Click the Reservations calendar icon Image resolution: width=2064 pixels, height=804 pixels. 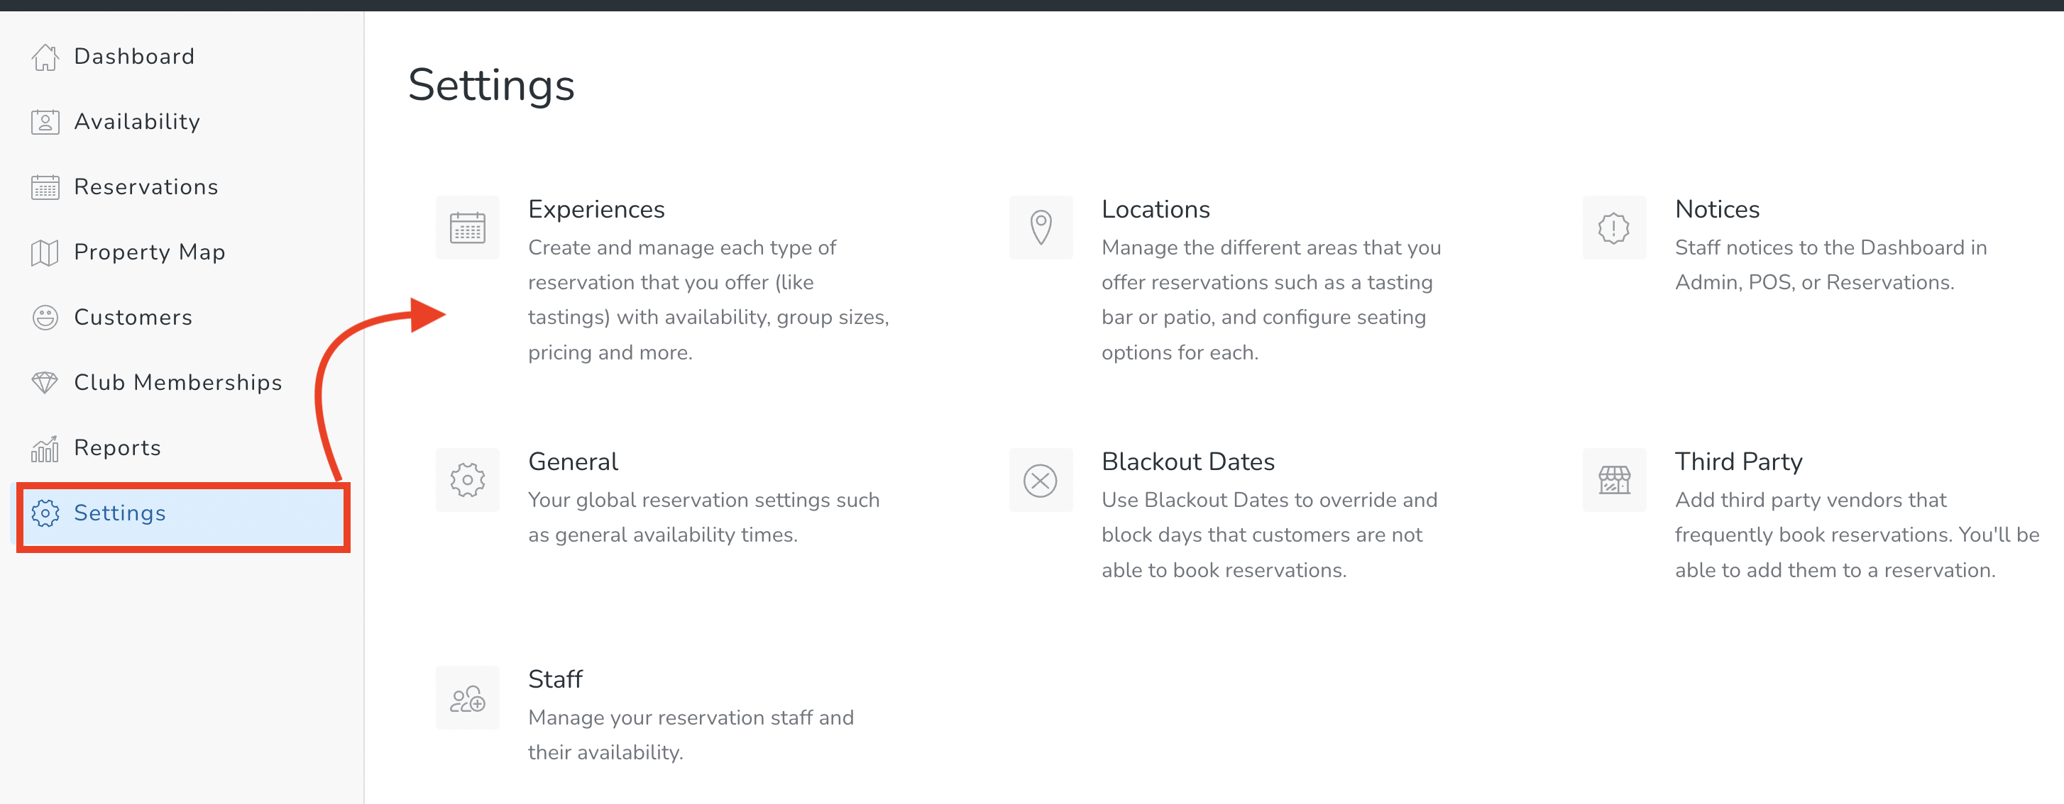point(44,186)
